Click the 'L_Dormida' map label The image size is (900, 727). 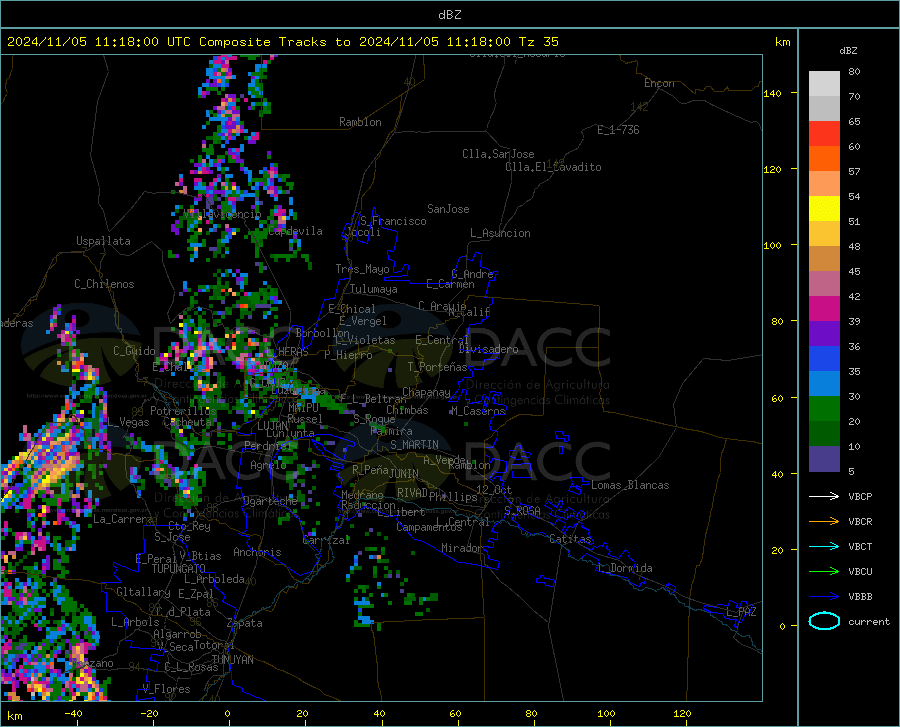coord(624,568)
